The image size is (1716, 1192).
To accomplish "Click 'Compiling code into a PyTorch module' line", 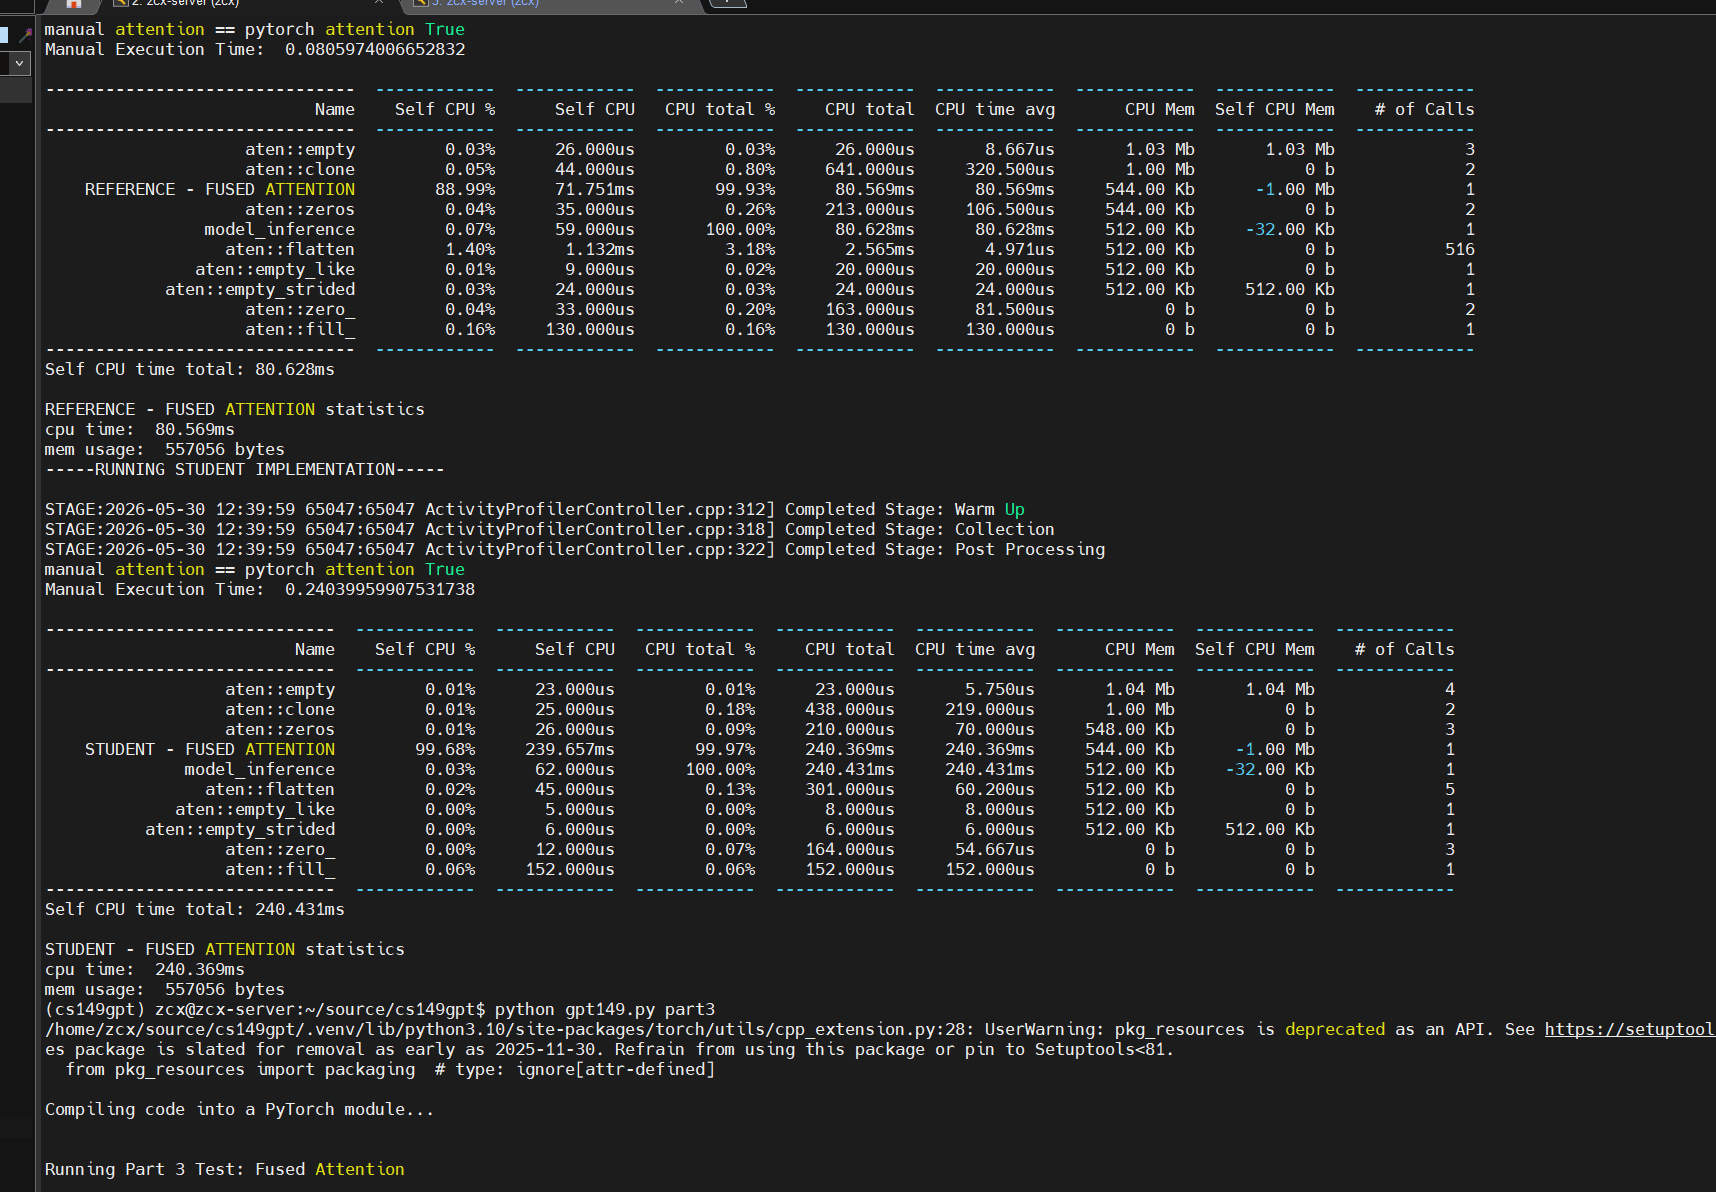I will pos(240,1109).
